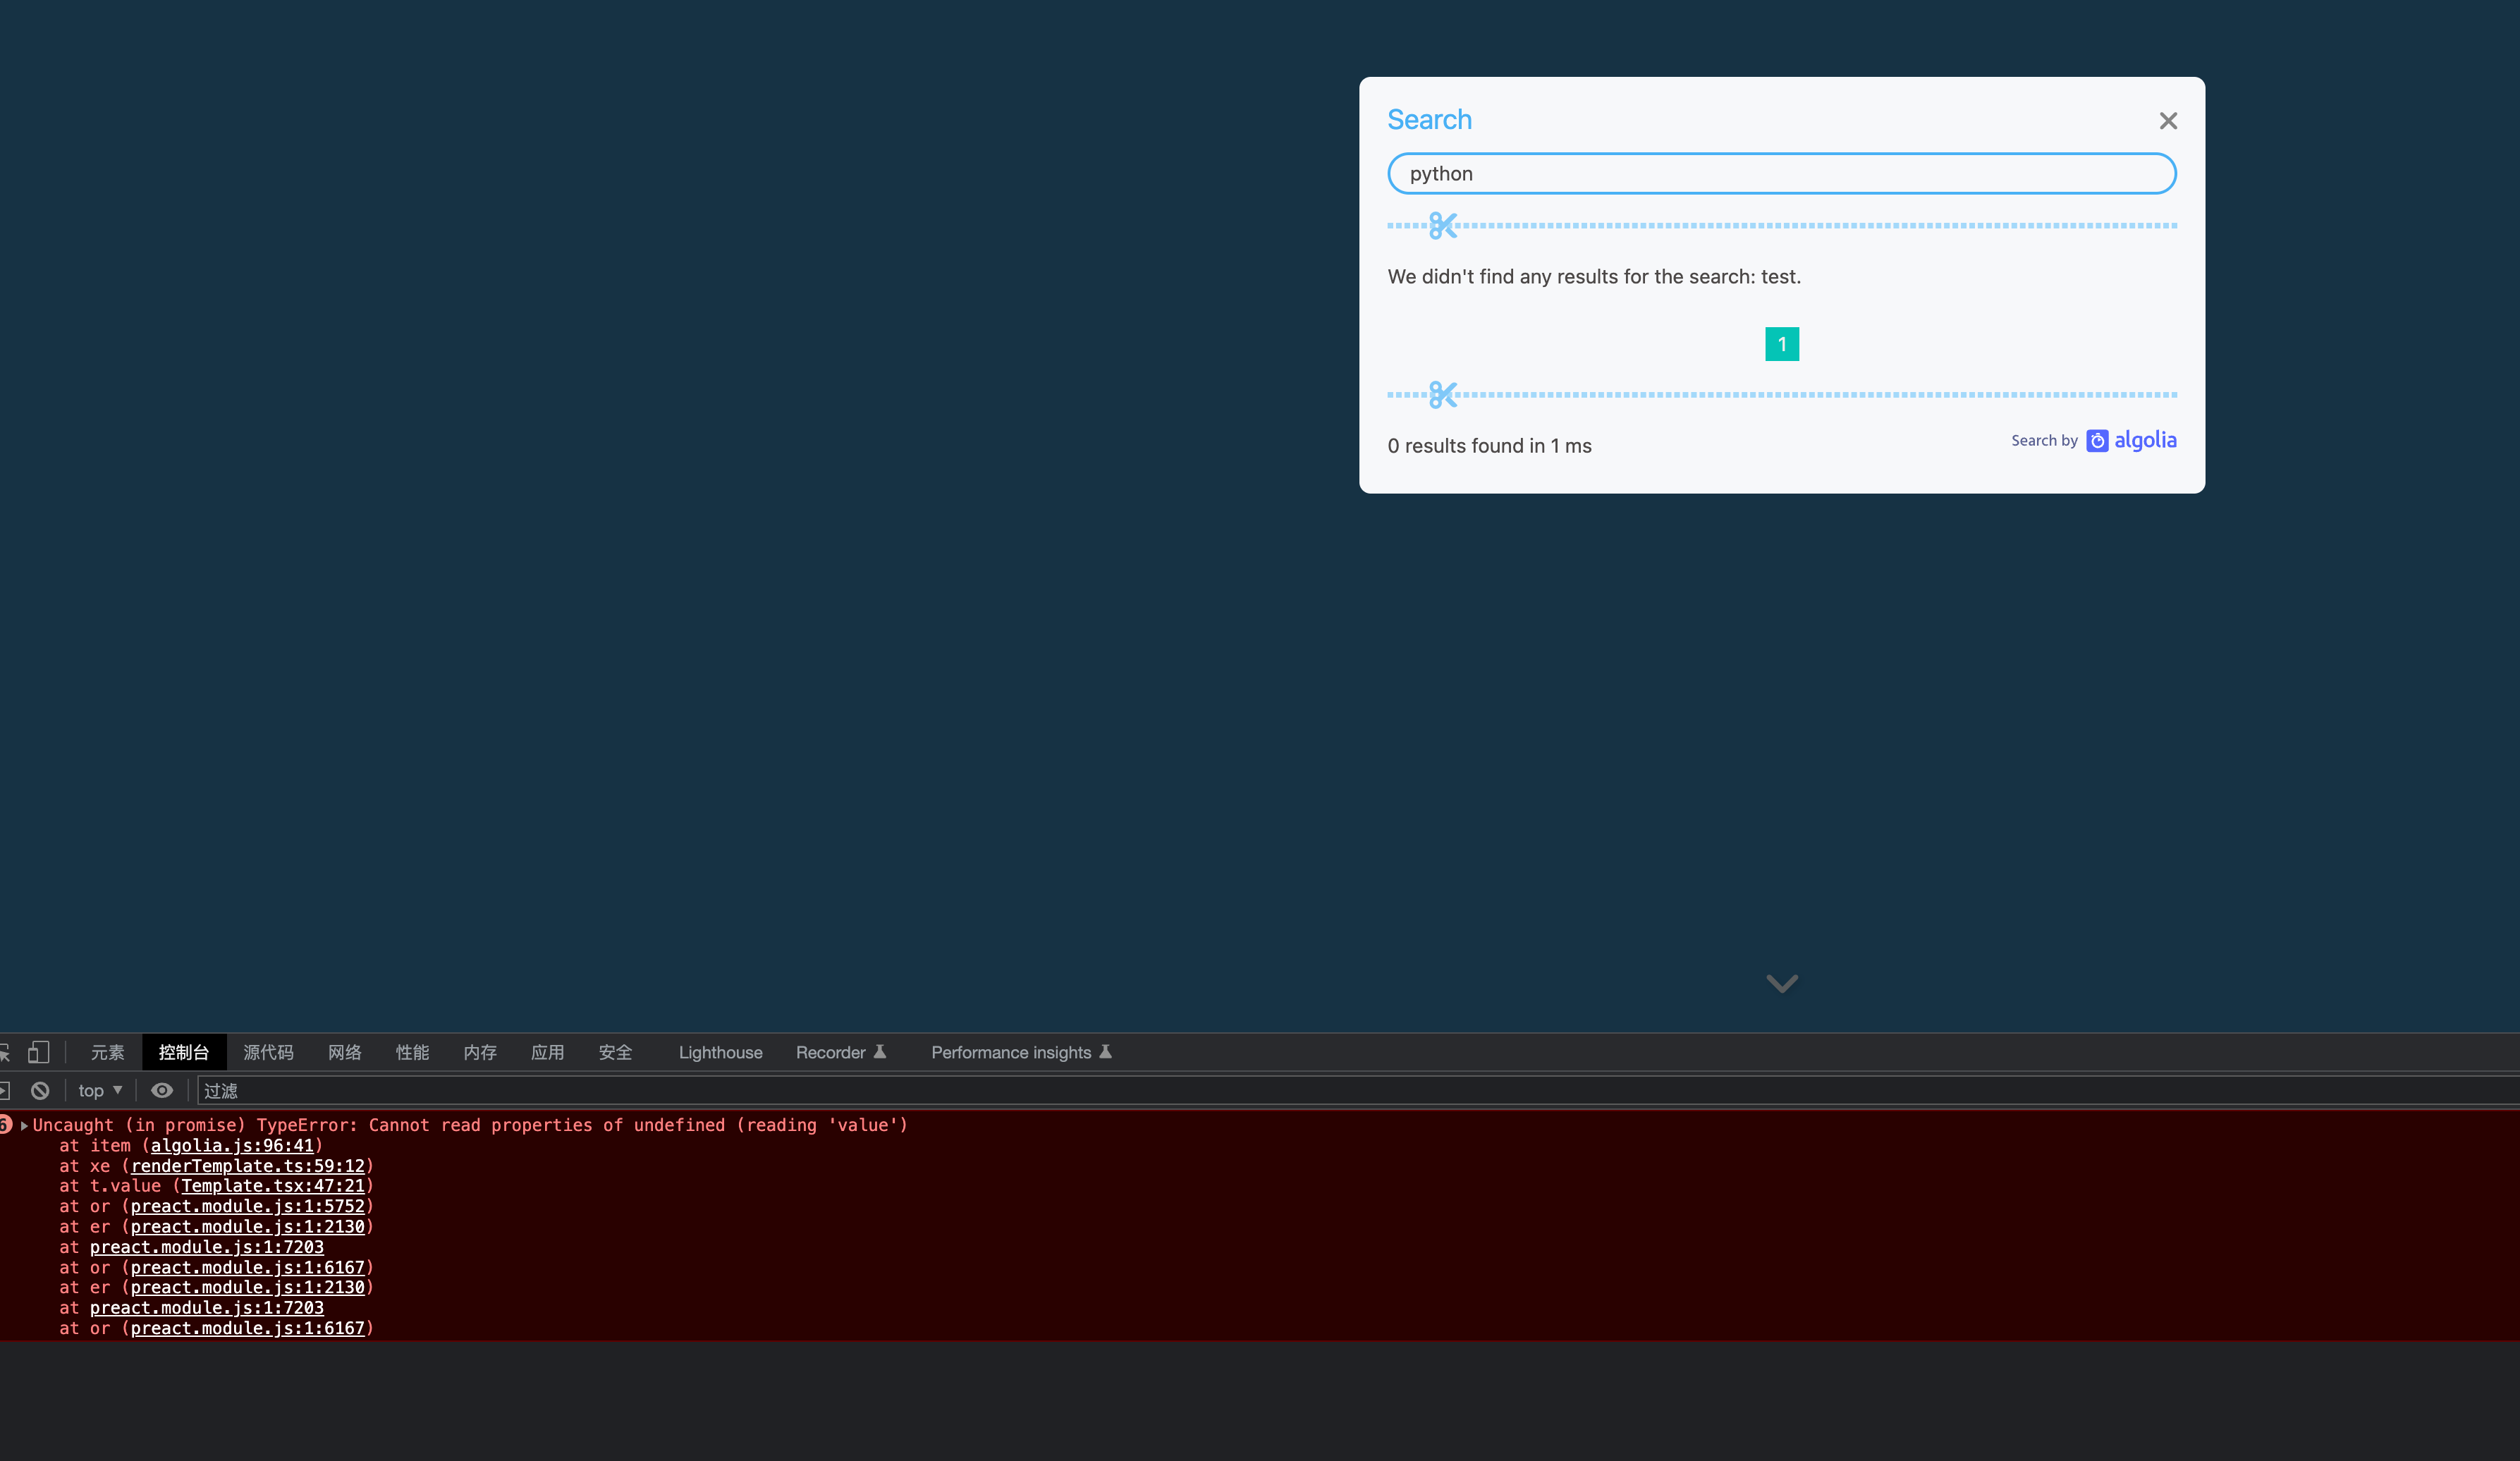Switch to the 网络 tab in DevTools

pyautogui.click(x=344, y=1052)
